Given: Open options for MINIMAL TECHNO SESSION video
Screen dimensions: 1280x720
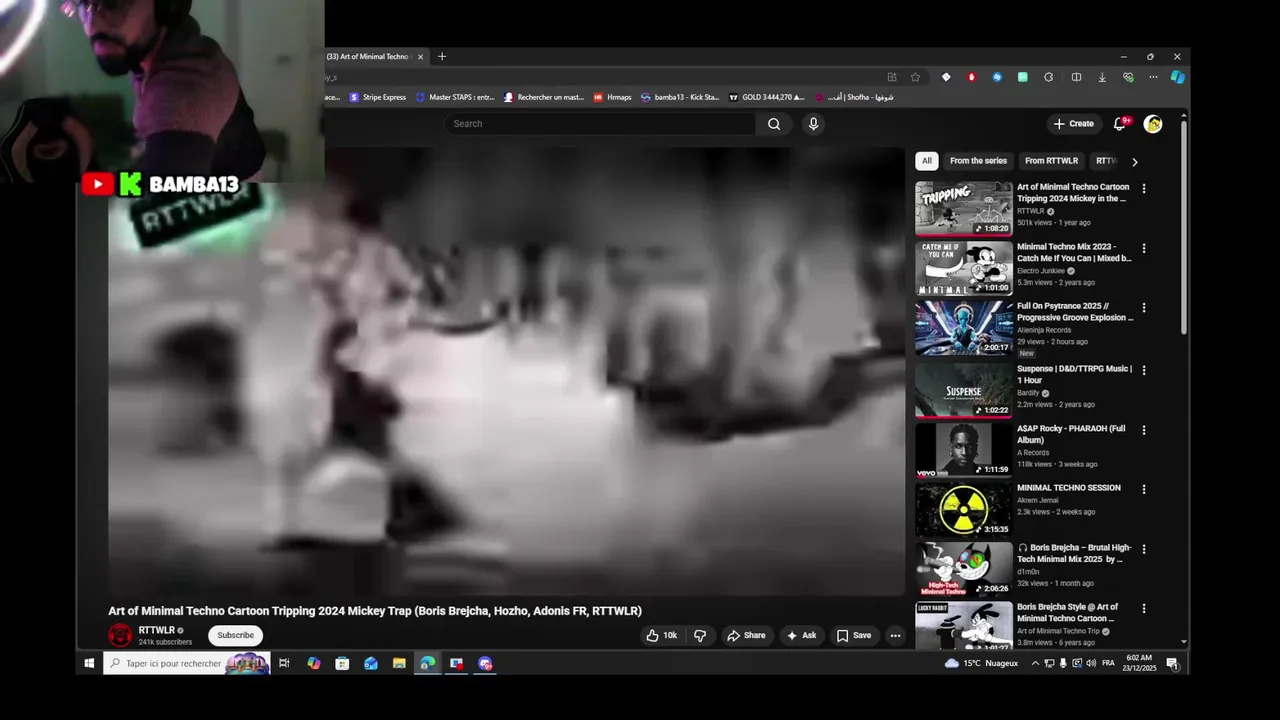Looking at the screenshot, I should [1144, 489].
